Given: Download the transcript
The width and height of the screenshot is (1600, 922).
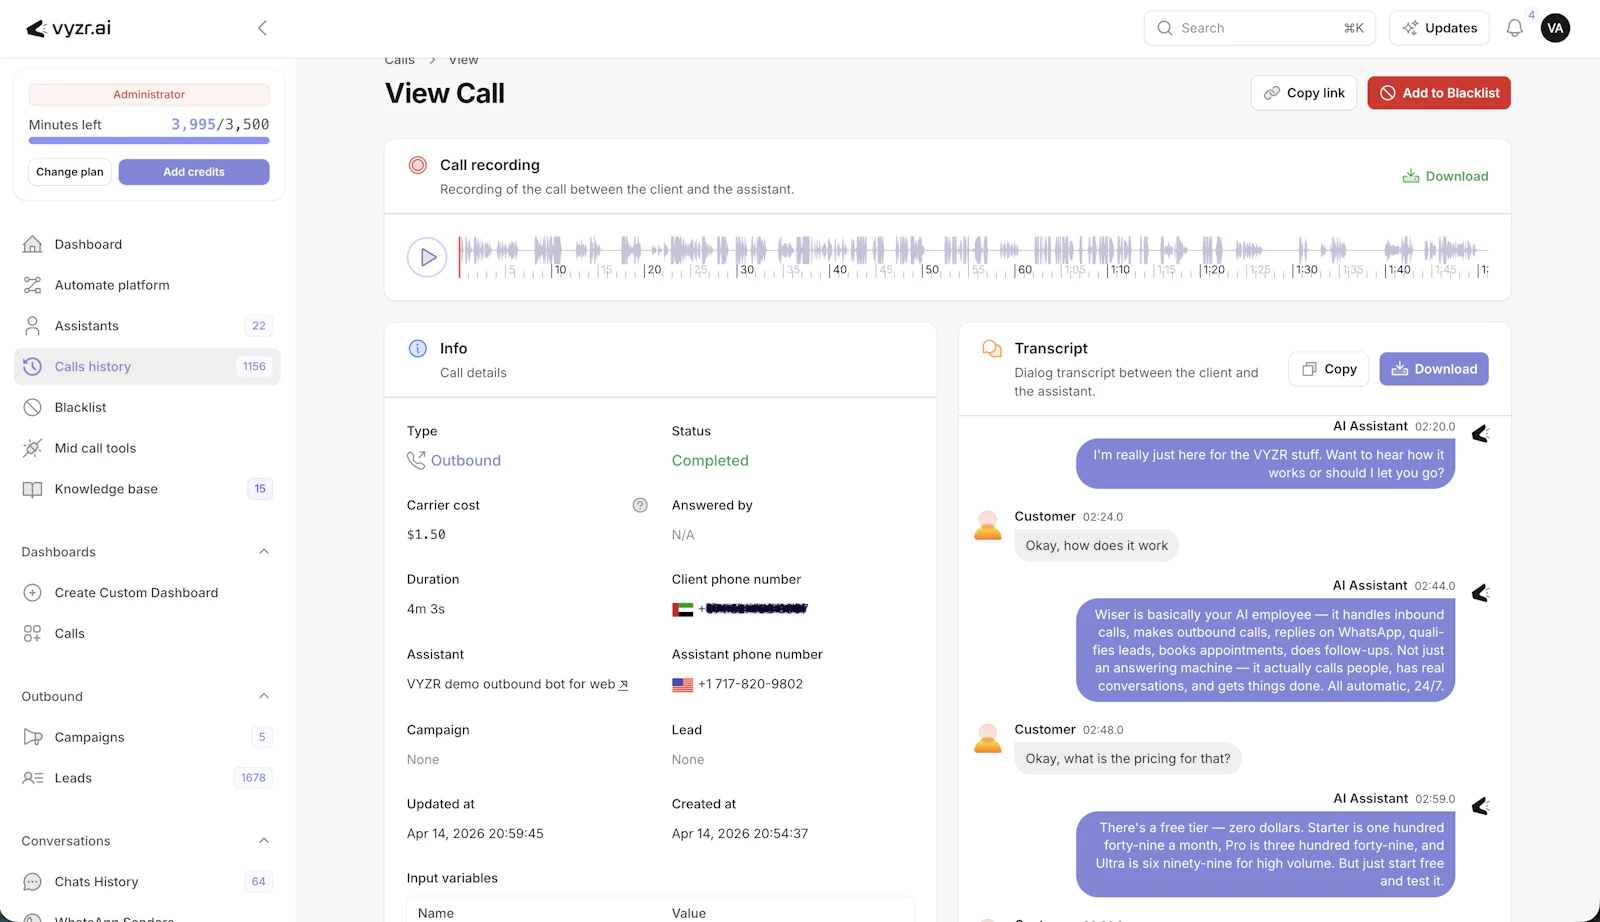Looking at the screenshot, I should pyautogui.click(x=1434, y=369).
